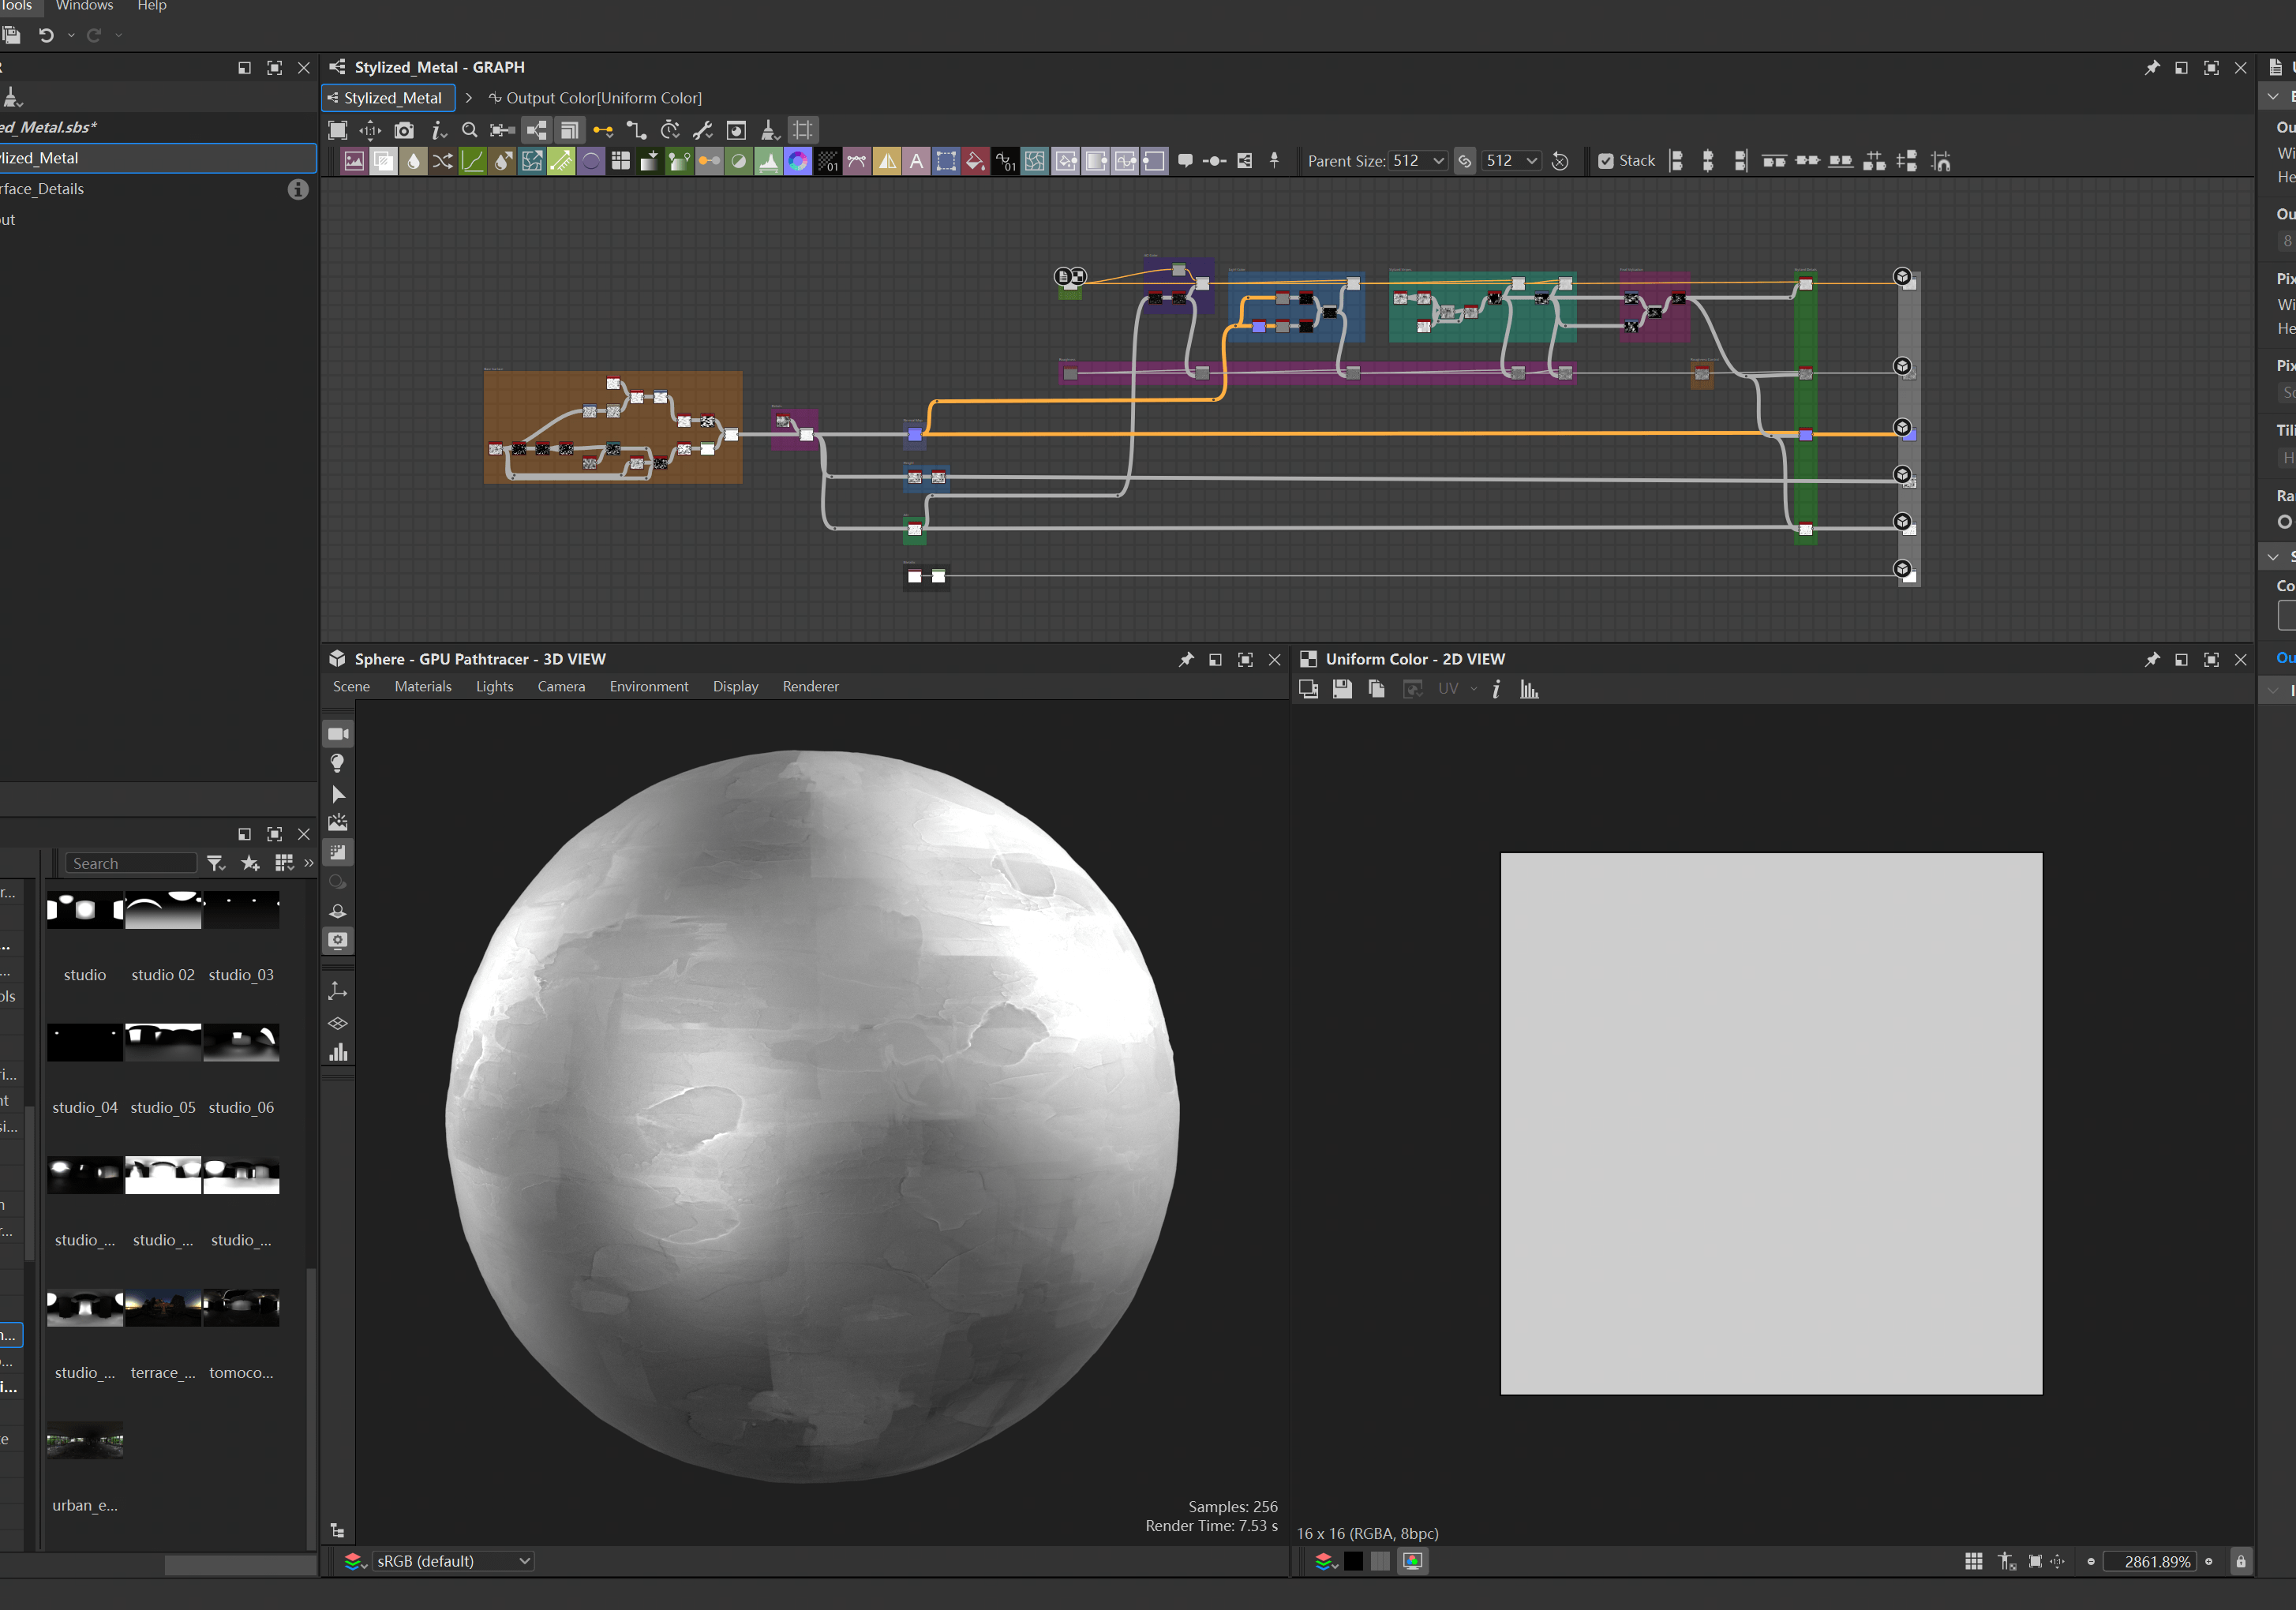
Task: Open the Environment menu in 3D view
Action: 648,686
